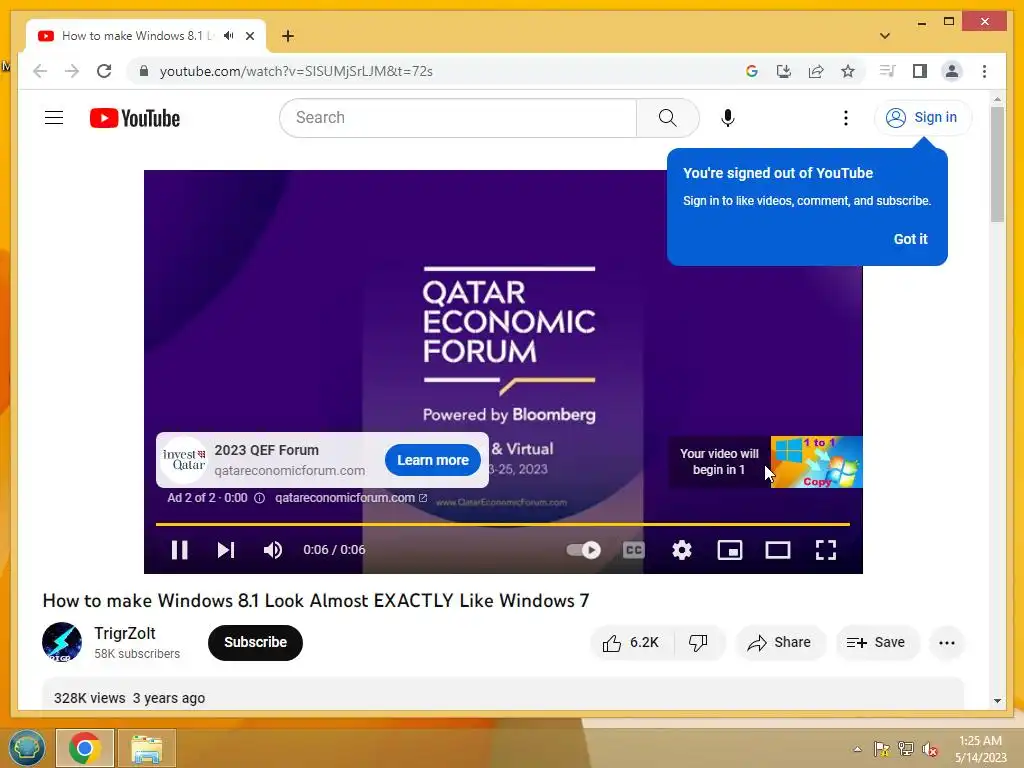Open the Action Center flag icon
1024x768 pixels.
(x=881, y=749)
